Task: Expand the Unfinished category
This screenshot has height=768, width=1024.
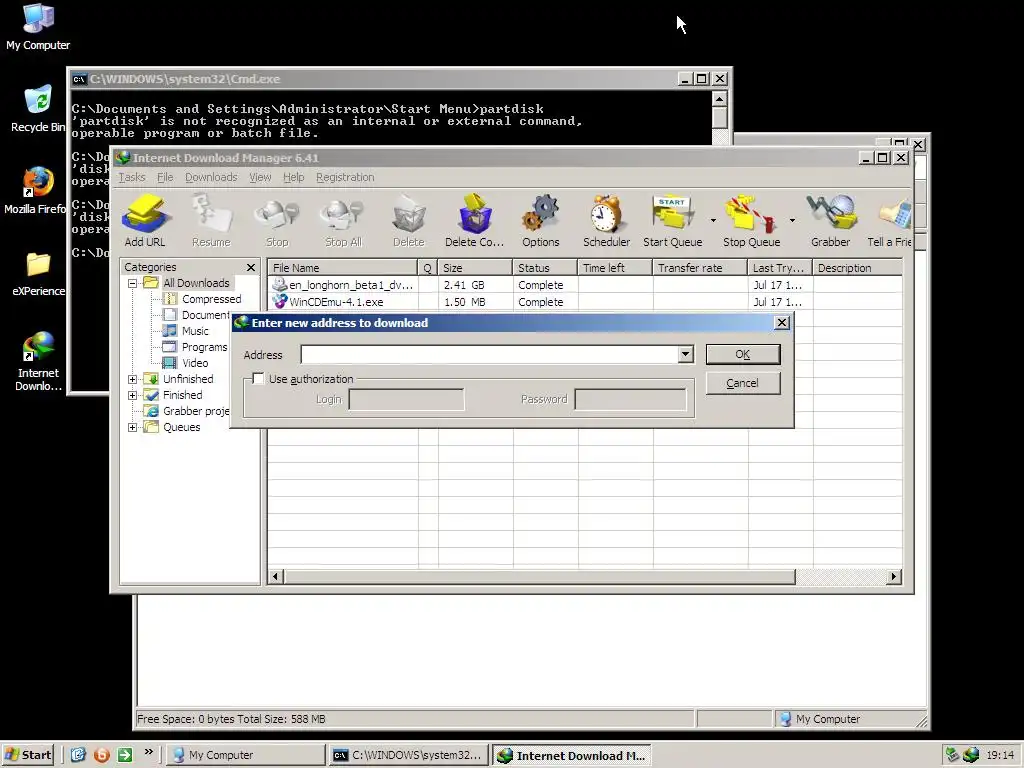Action: 133,379
